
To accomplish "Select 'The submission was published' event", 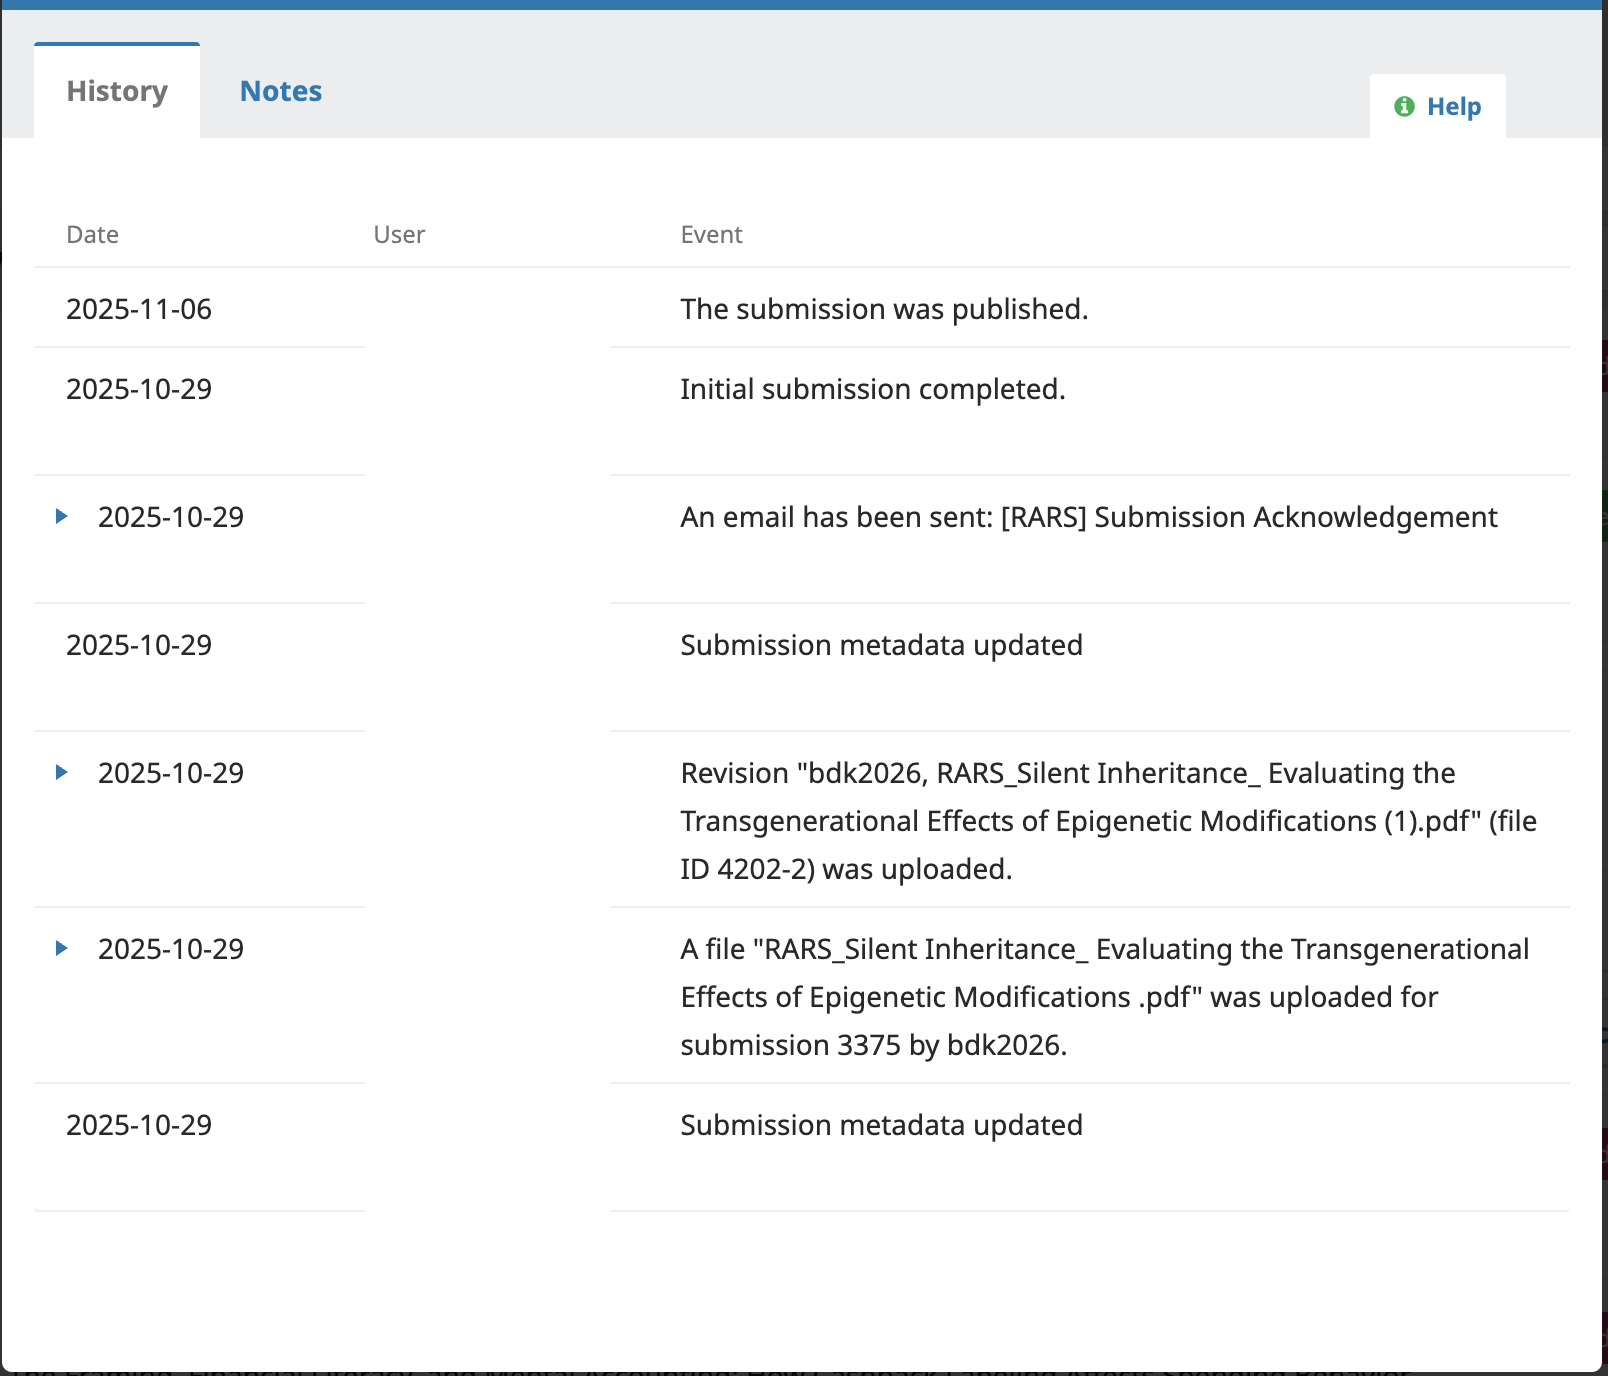I will click(884, 309).
